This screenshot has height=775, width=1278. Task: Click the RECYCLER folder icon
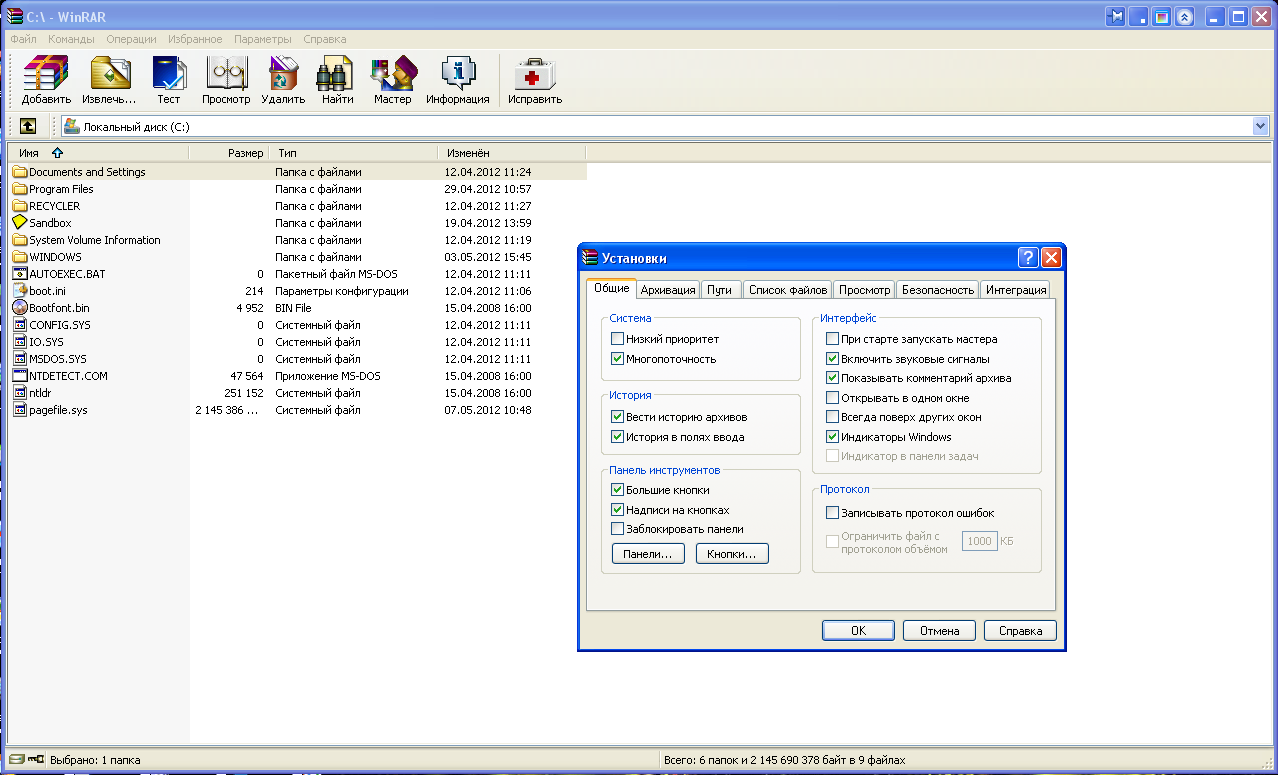[19, 206]
